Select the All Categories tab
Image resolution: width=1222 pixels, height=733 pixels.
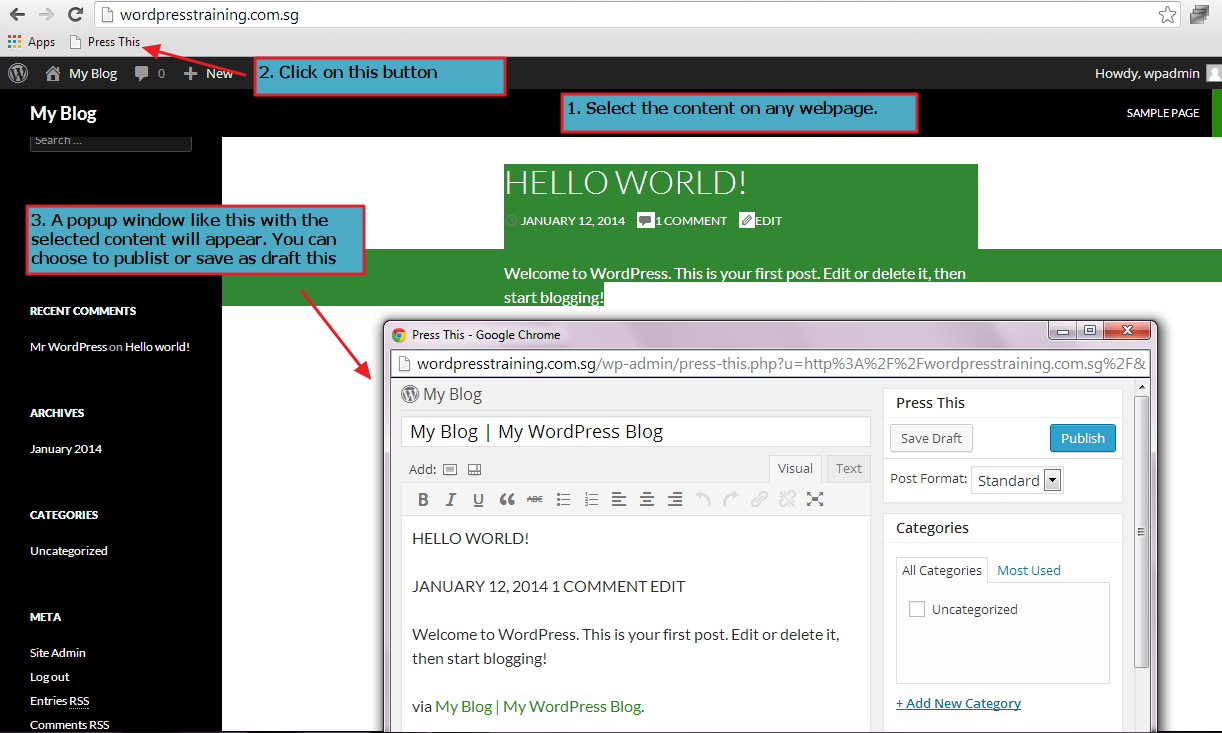942,570
